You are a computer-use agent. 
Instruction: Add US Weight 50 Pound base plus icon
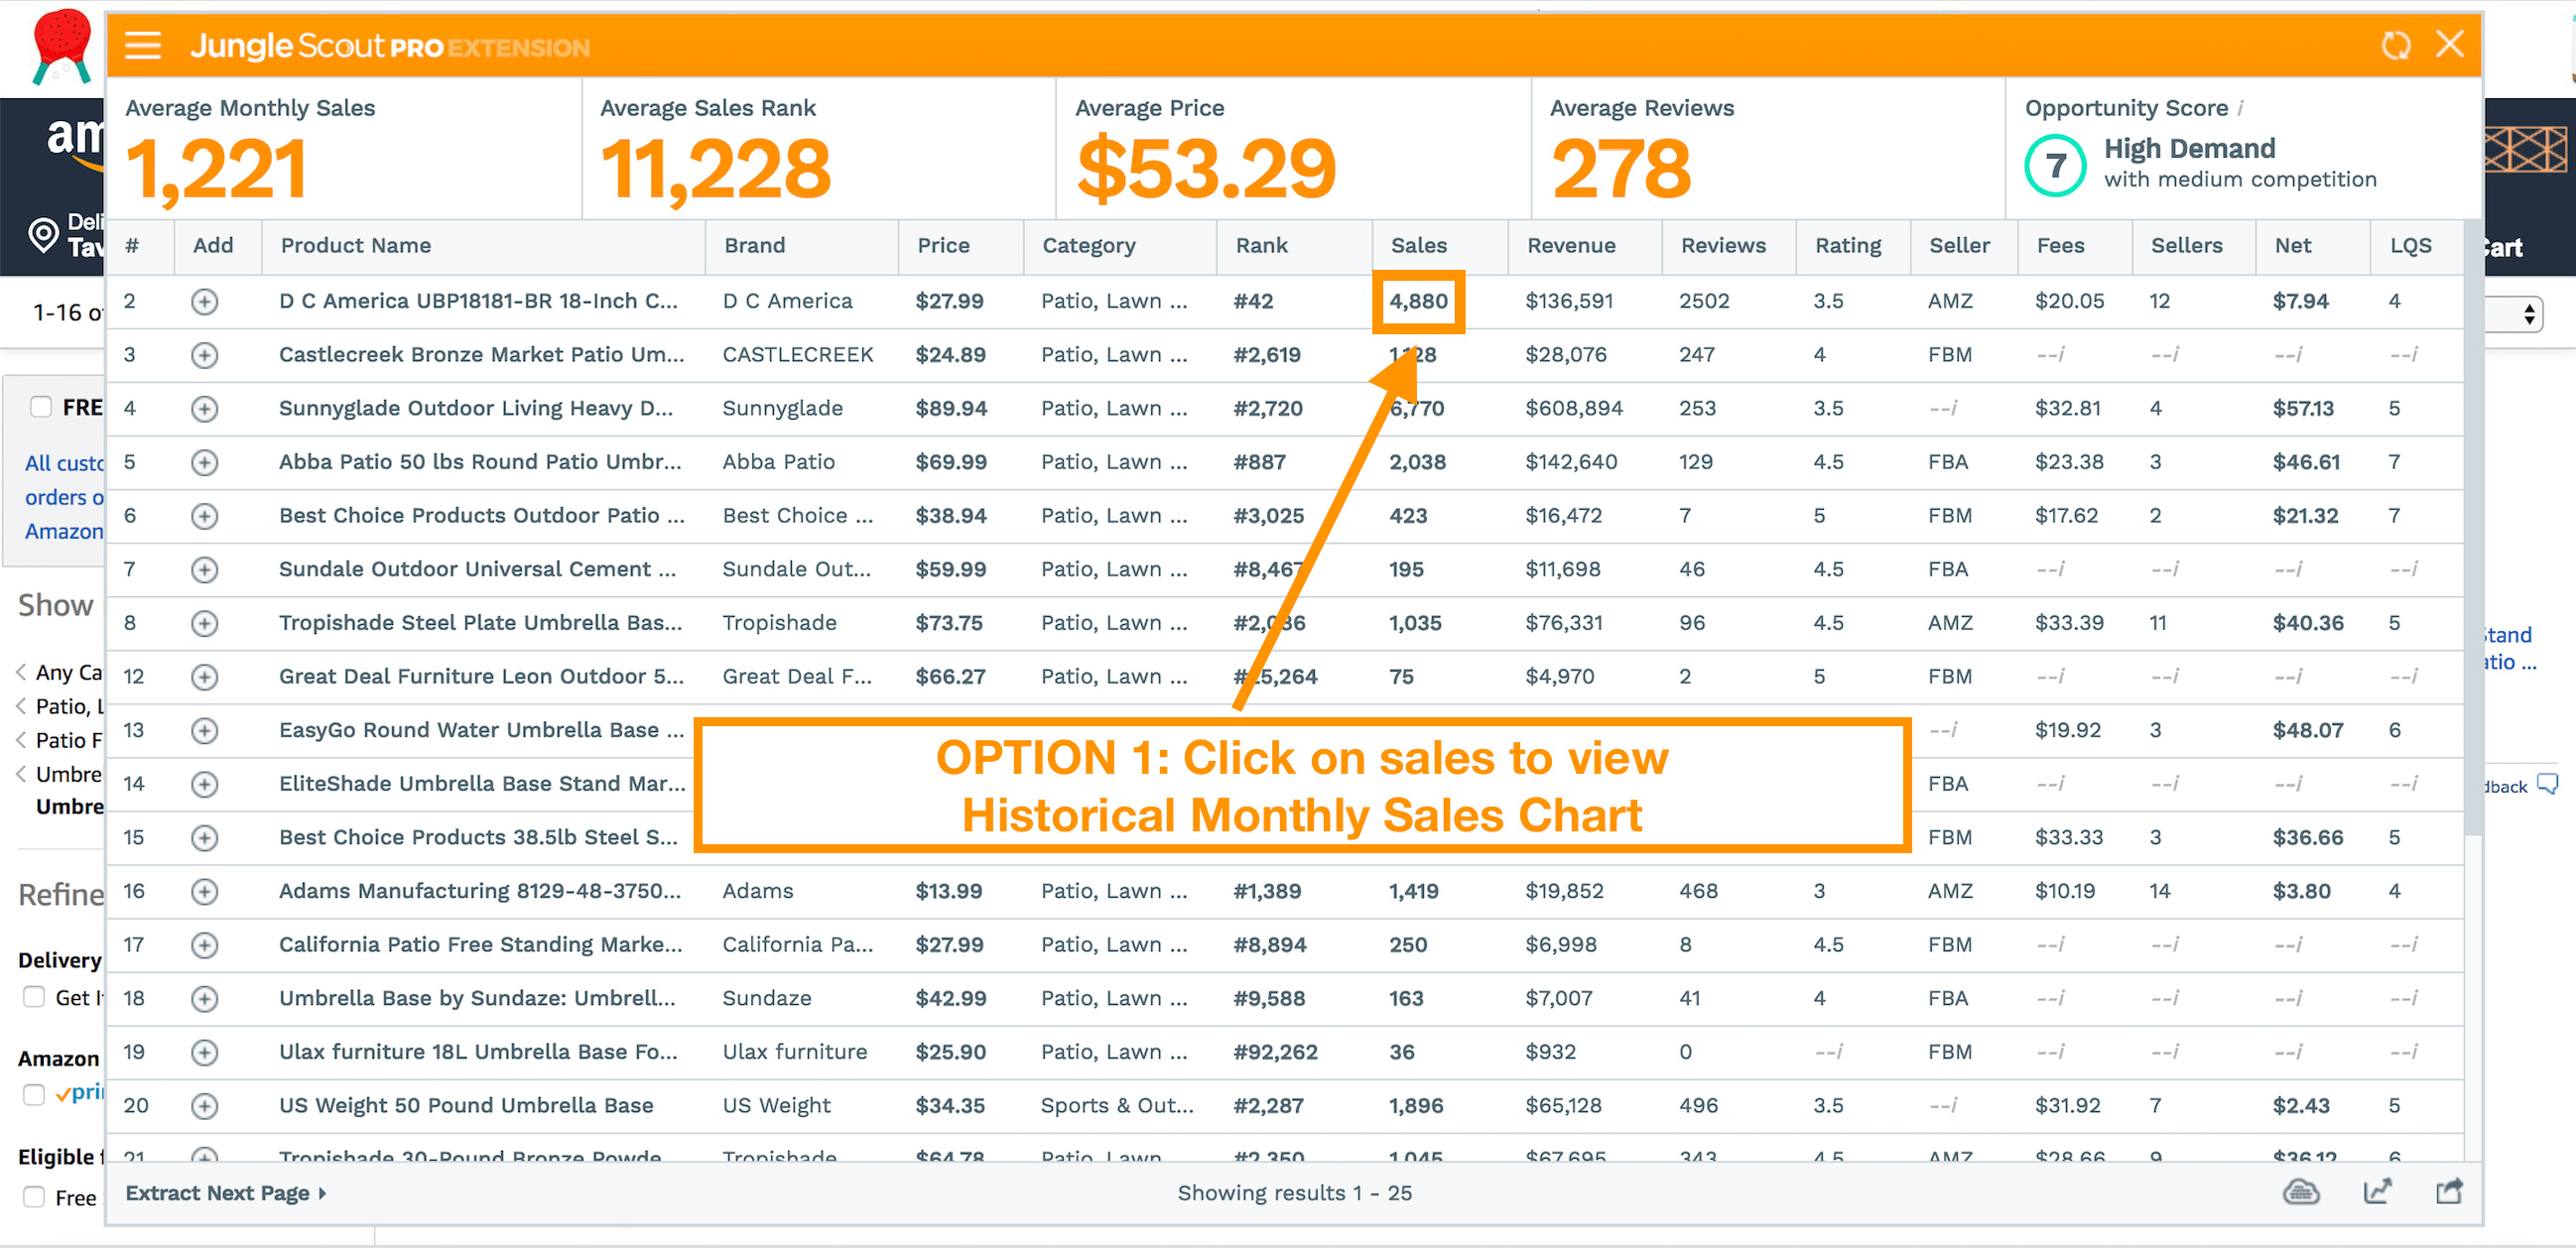pyautogui.click(x=204, y=1106)
